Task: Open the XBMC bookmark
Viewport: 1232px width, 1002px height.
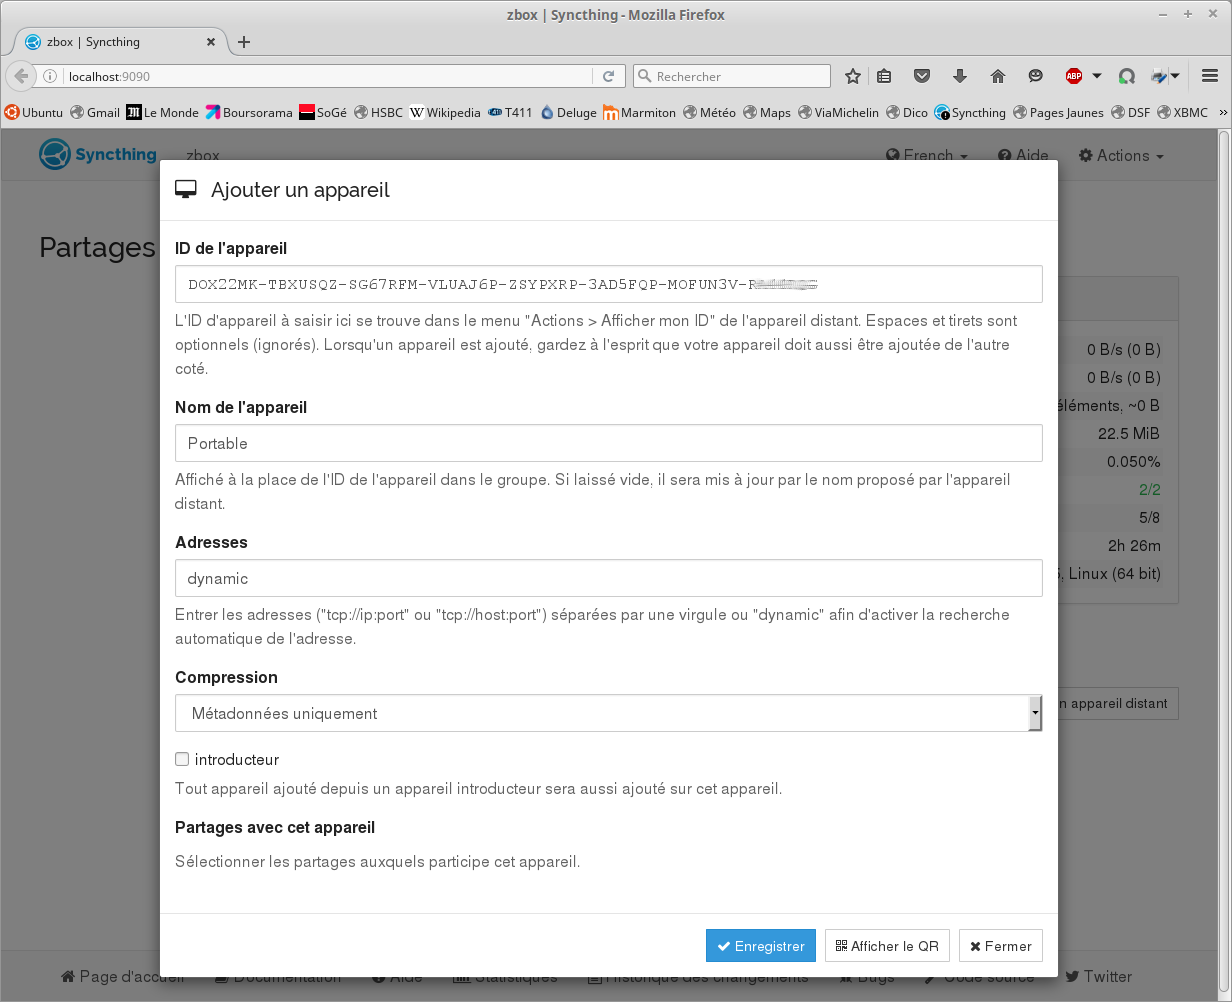Action: (x=1182, y=113)
